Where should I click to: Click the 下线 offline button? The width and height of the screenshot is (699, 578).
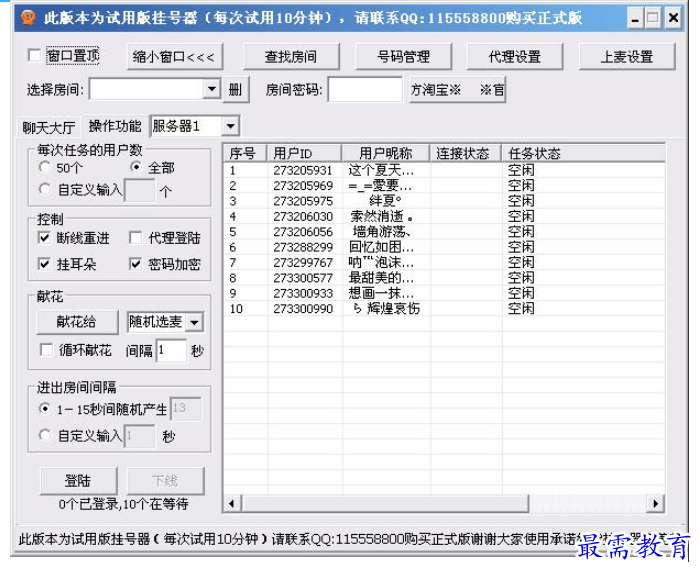[x=166, y=480]
